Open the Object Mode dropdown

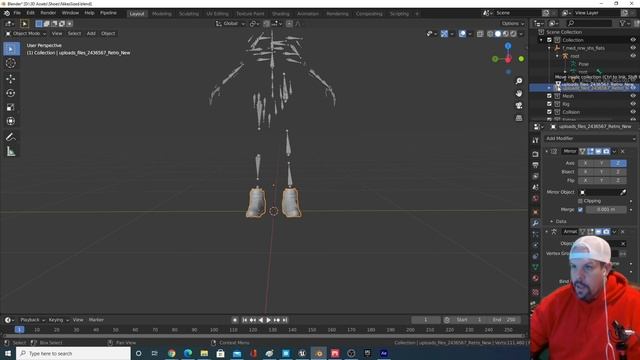tap(25, 33)
